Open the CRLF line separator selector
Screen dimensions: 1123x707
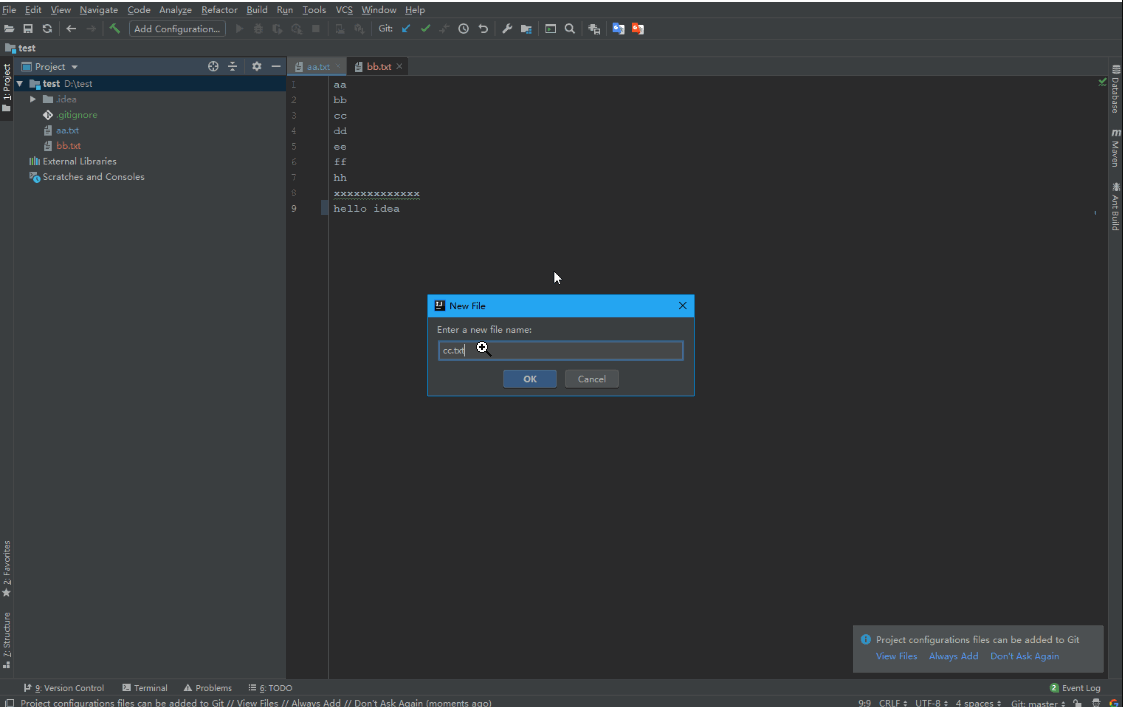(892, 703)
